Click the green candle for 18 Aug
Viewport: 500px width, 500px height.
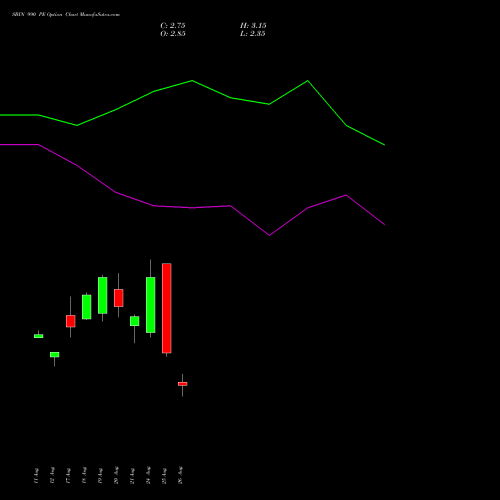tap(87, 307)
